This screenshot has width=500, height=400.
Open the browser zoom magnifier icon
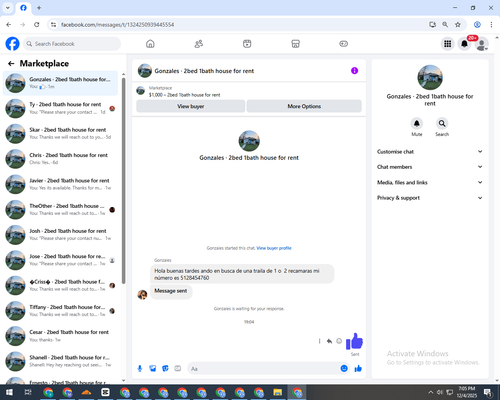[445, 25]
